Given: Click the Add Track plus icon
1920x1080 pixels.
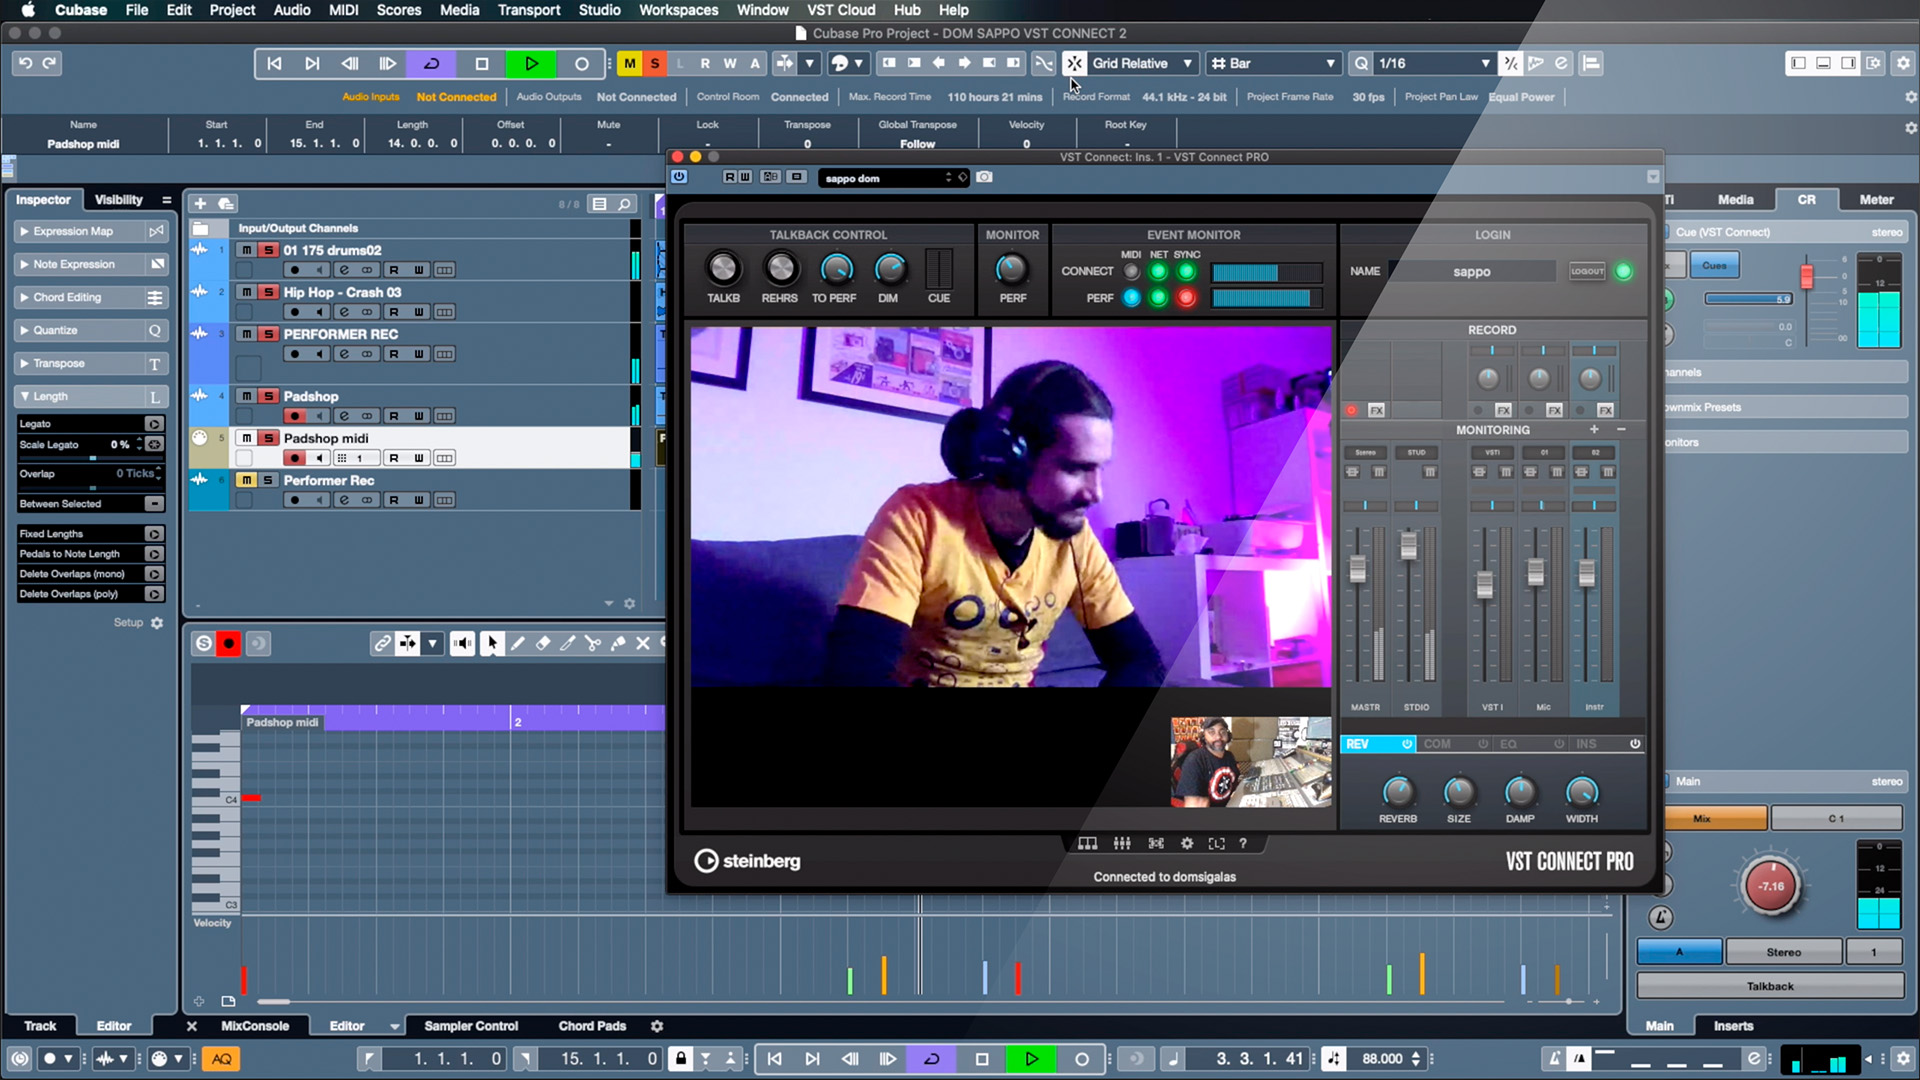Looking at the screenshot, I should [x=200, y=203].
